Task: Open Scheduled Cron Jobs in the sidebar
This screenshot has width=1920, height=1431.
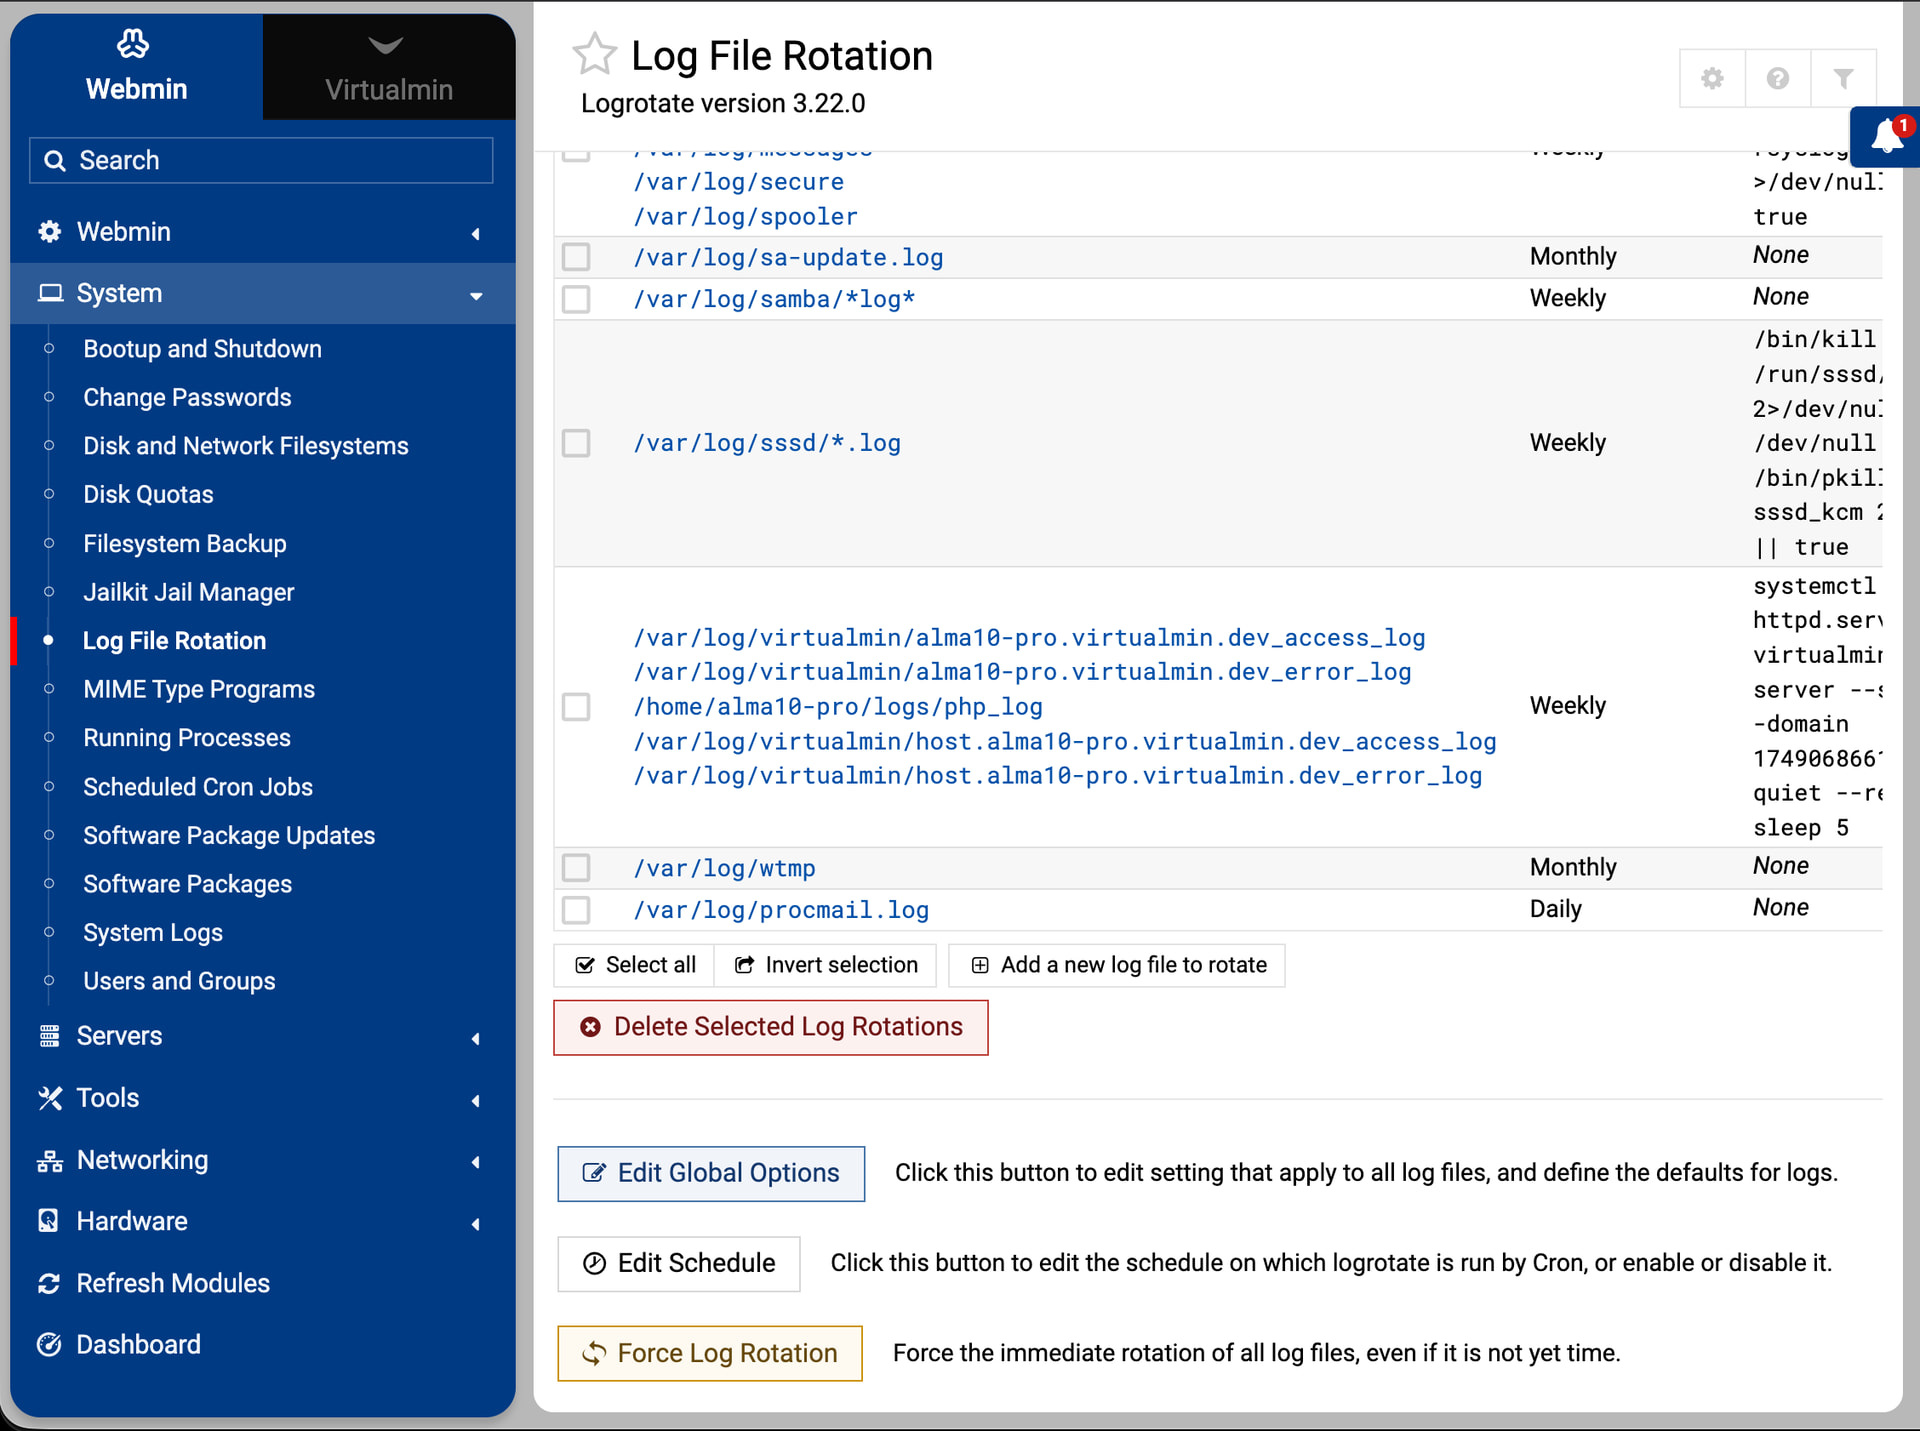Action: [x=198, y=787]
